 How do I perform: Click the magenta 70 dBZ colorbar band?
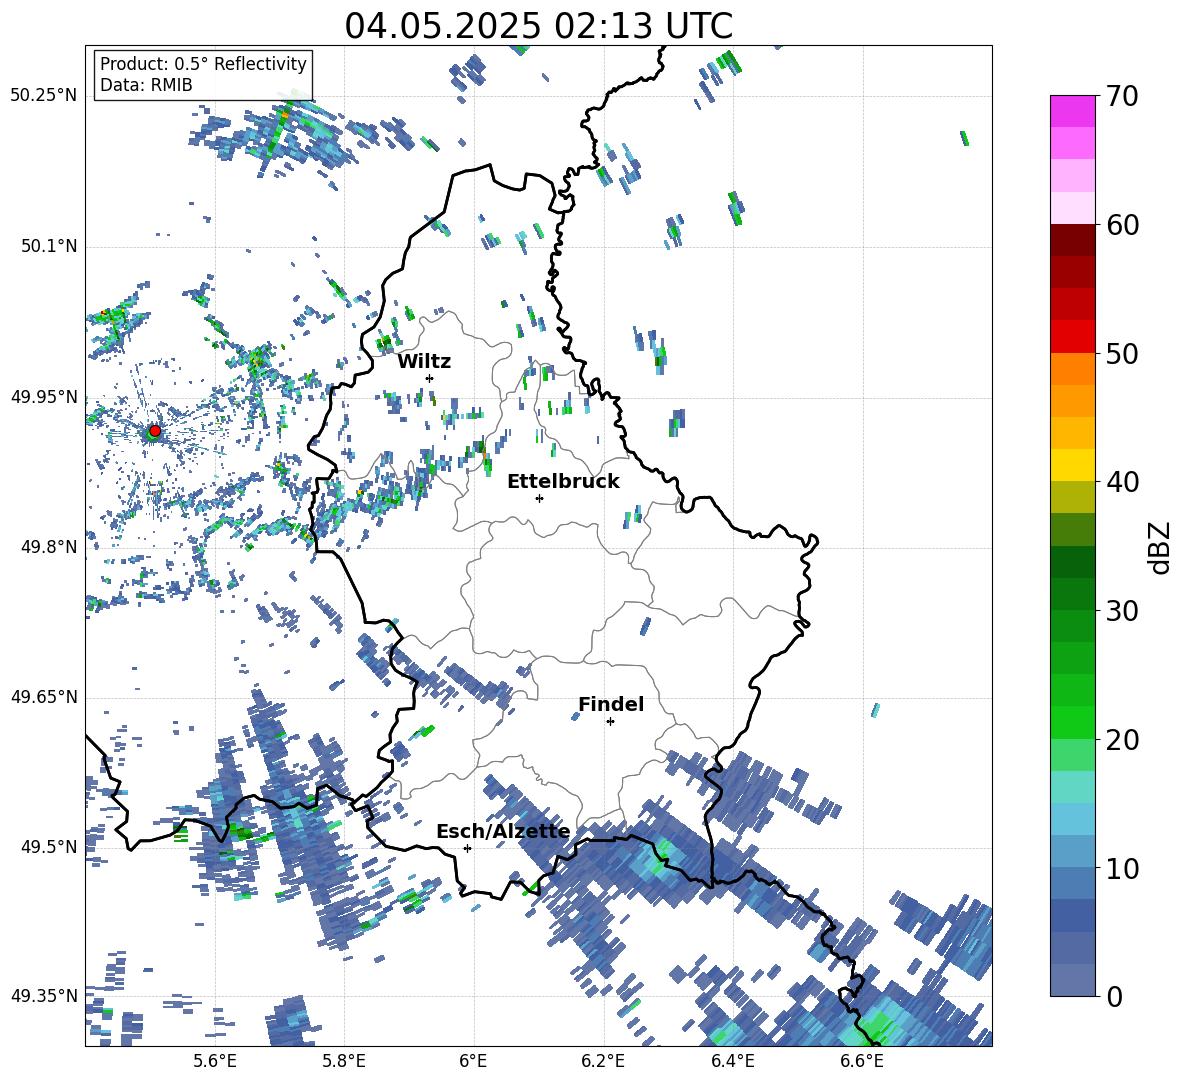pos(1072,111)
